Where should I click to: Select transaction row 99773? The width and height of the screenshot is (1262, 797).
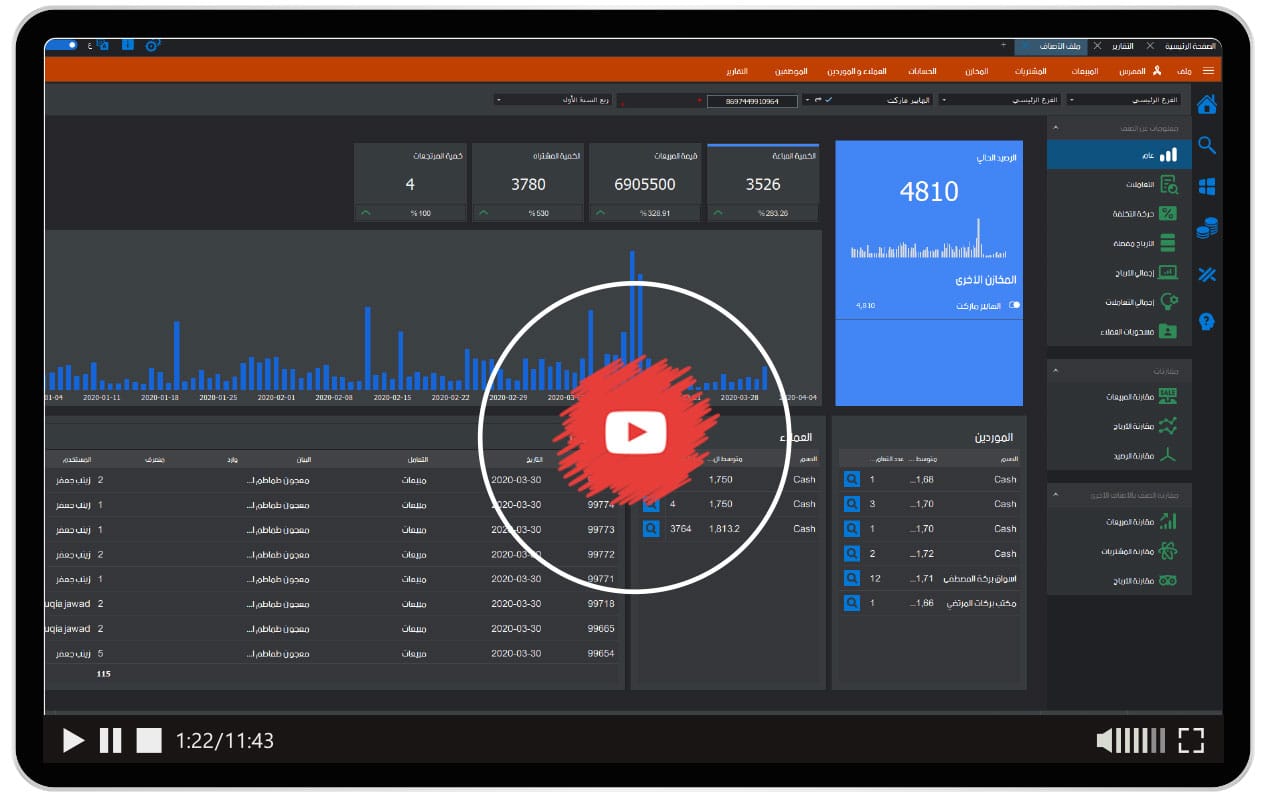(331, 529)
